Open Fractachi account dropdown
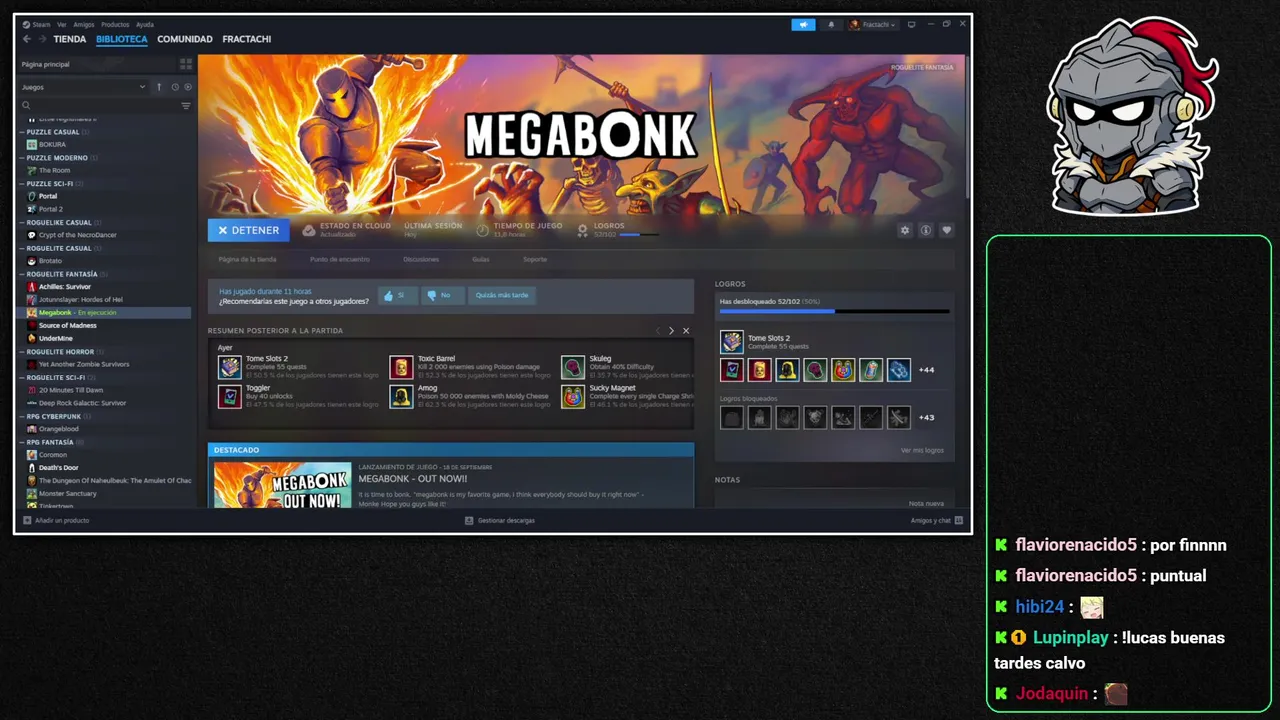This screenshot has width=1280, height=720. click(x=873, y=24)
